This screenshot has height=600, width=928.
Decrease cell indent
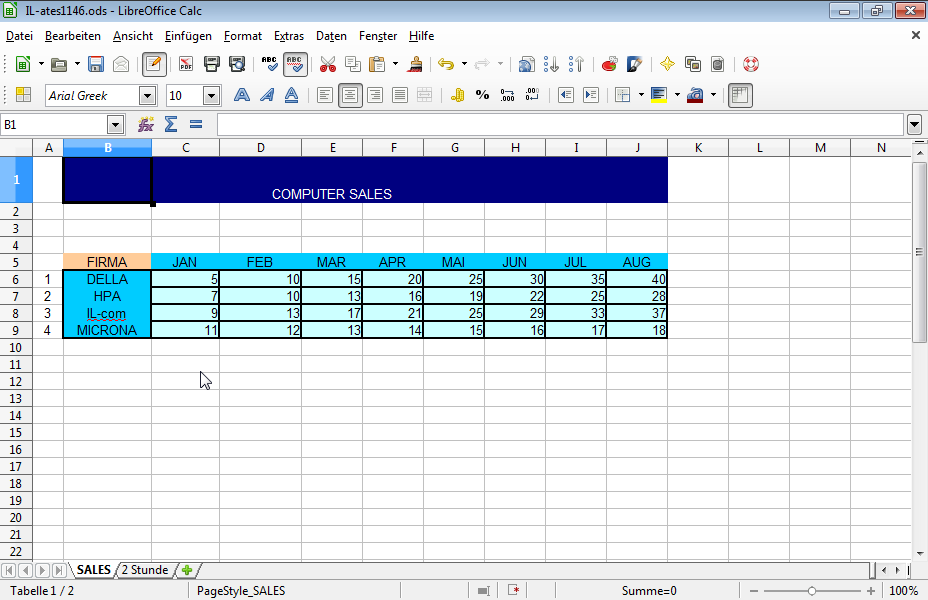[566, 95]
